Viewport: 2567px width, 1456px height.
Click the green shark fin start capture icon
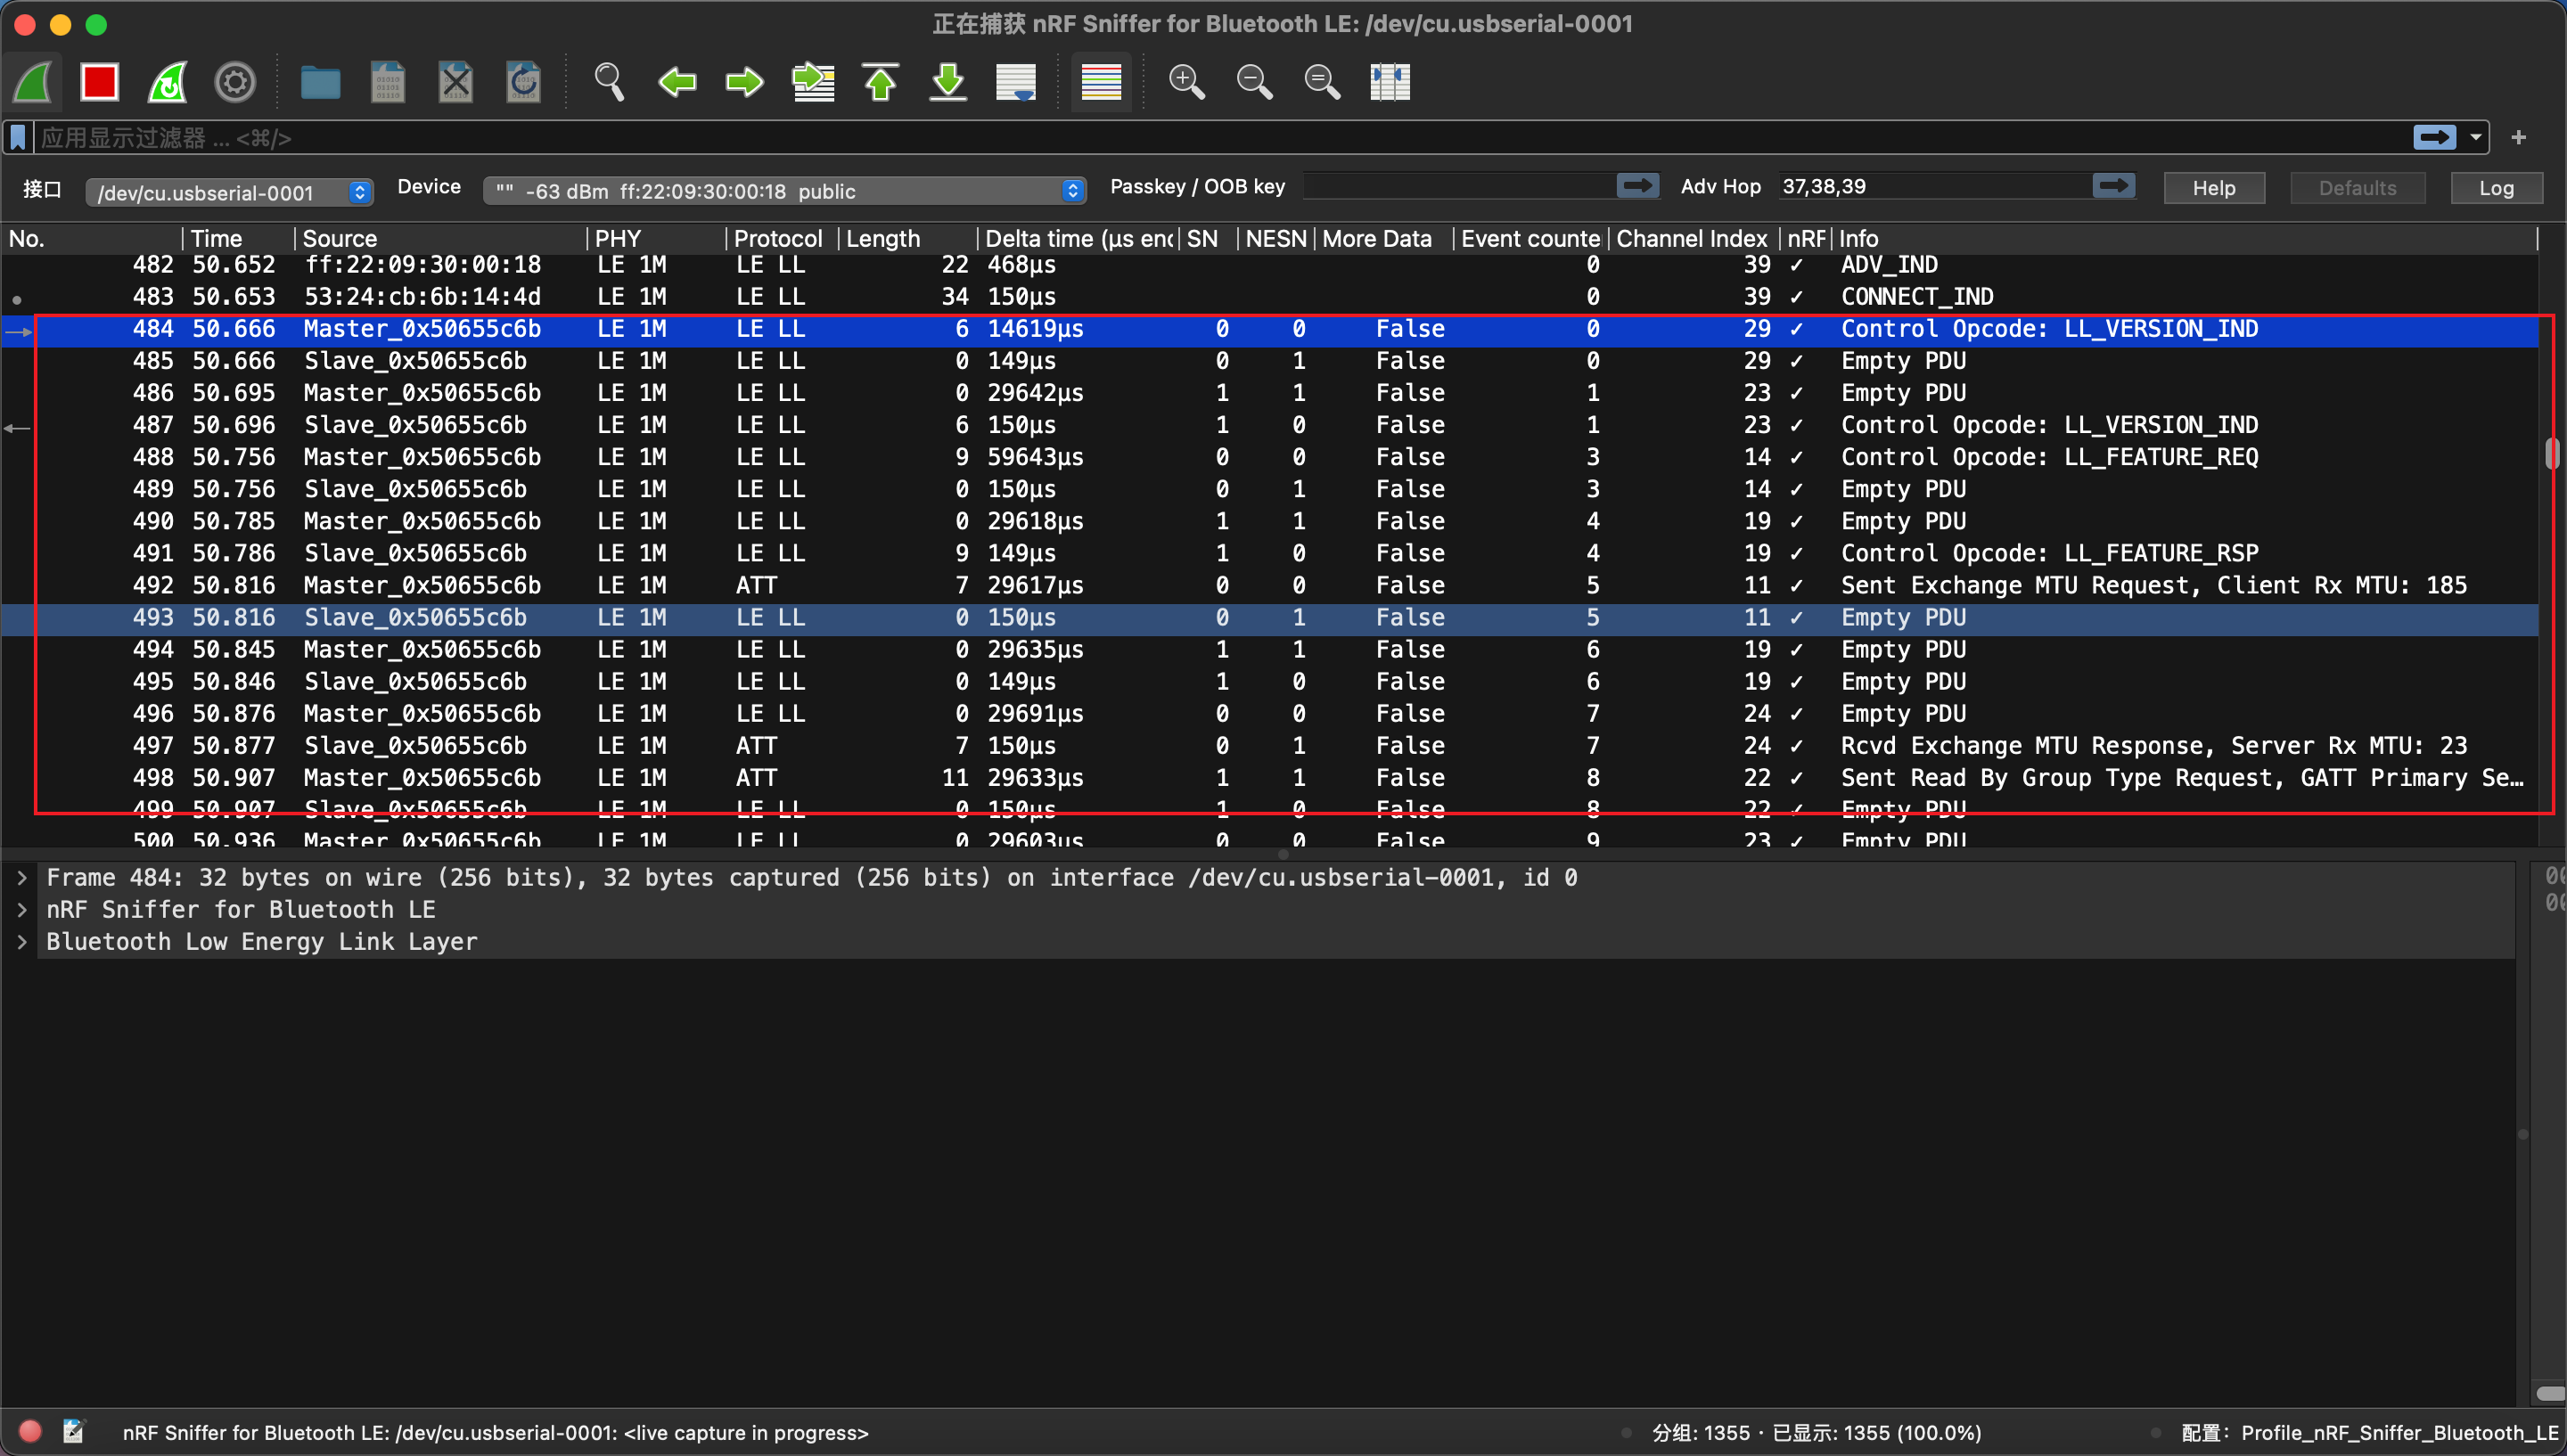coord(33,82)
